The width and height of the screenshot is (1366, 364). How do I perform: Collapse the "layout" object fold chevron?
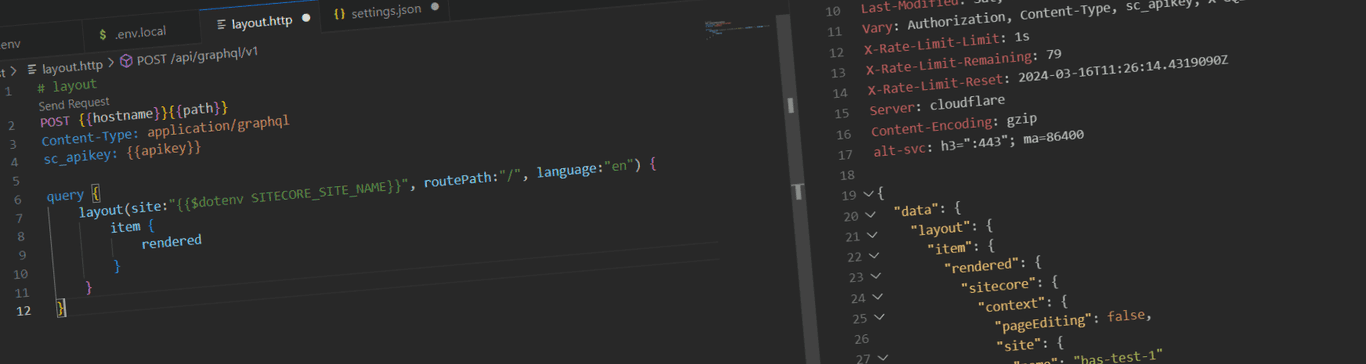coord(872,235)
